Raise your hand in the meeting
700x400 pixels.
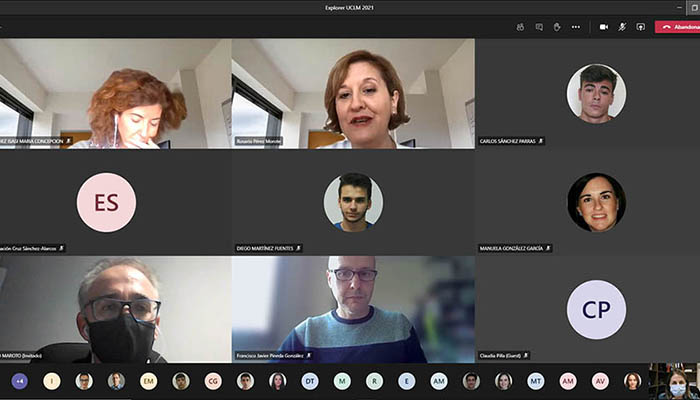(557, 27)
